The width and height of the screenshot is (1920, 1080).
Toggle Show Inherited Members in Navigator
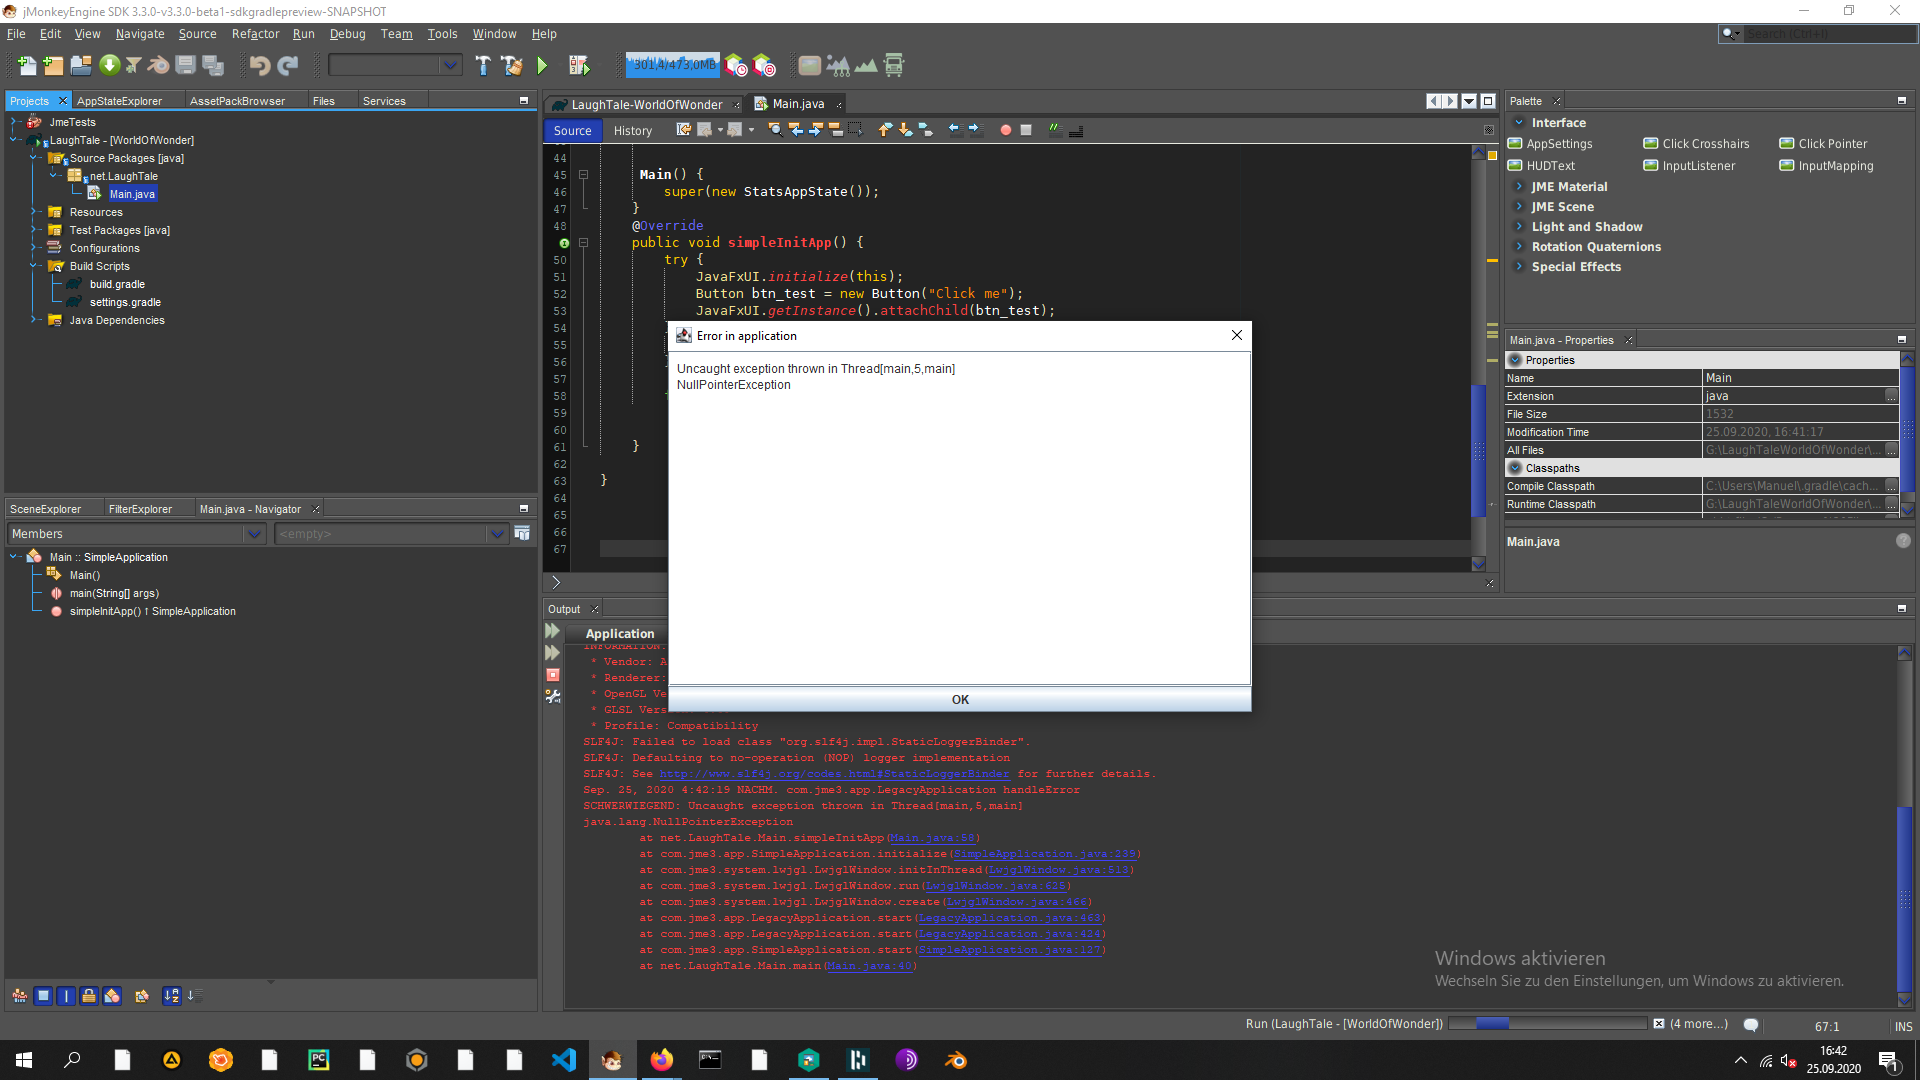20,996
